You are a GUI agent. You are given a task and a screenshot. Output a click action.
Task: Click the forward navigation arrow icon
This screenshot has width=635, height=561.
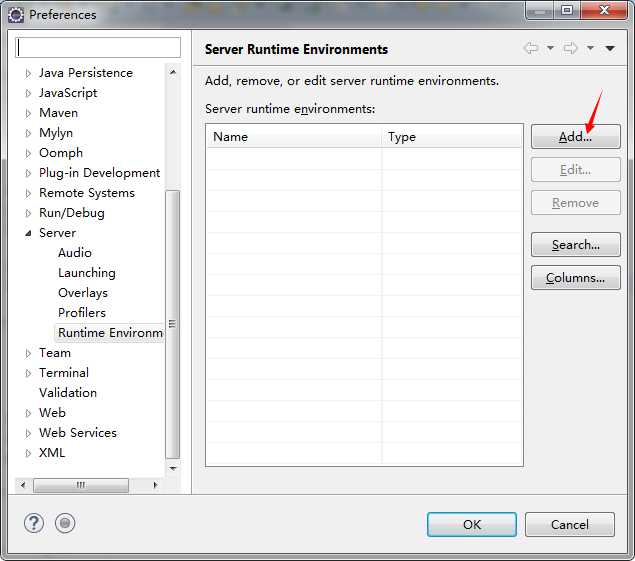click(x=570, y=48)
